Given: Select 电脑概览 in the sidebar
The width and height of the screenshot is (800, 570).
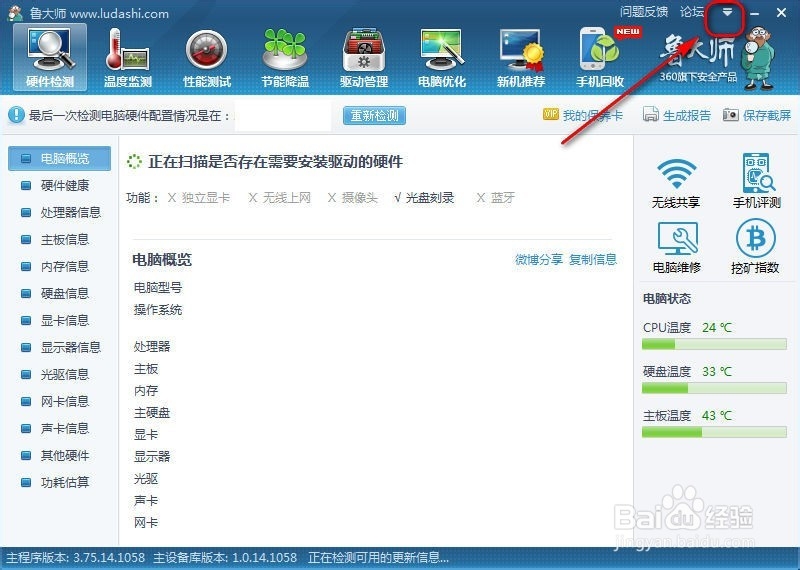Looking at the screenshot, I should pos(59,159).
